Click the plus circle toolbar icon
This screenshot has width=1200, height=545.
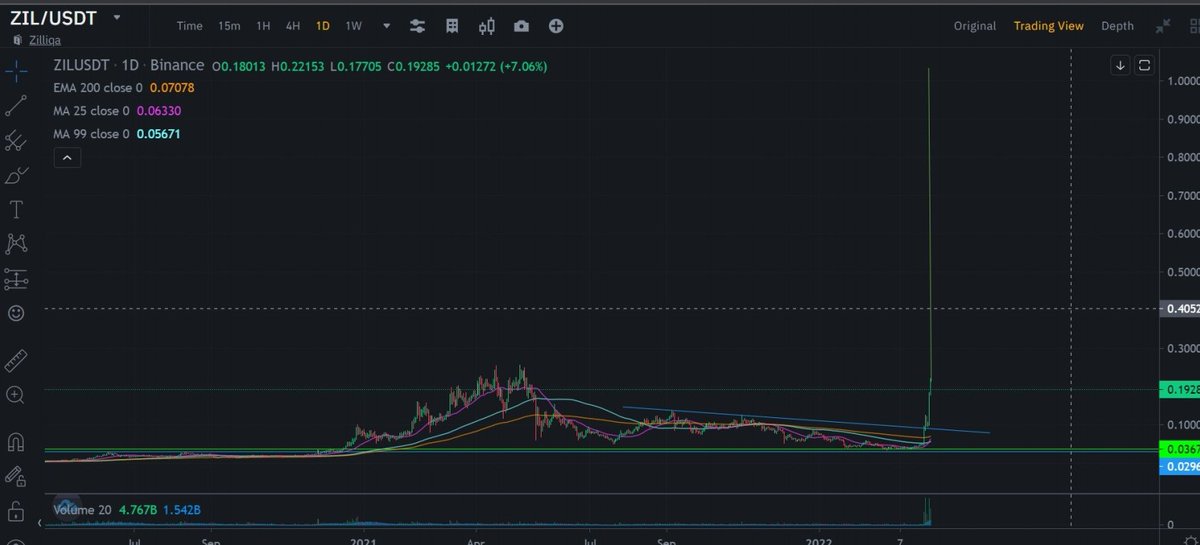556,26
